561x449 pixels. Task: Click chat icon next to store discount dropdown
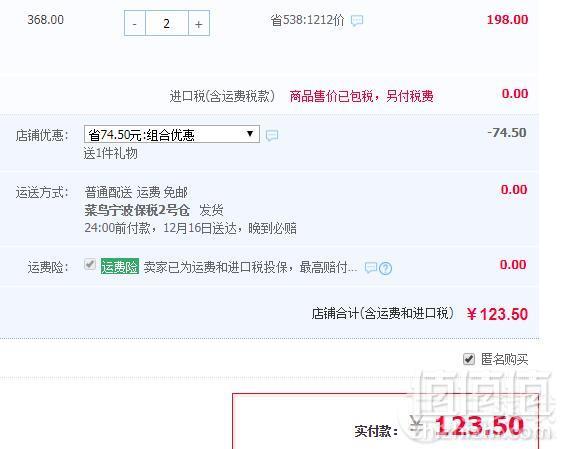(272, 135)
